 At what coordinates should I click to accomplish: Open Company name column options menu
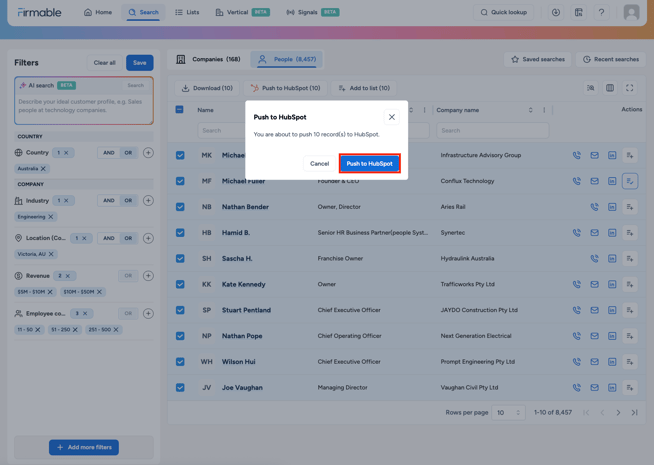coord(544,110)
